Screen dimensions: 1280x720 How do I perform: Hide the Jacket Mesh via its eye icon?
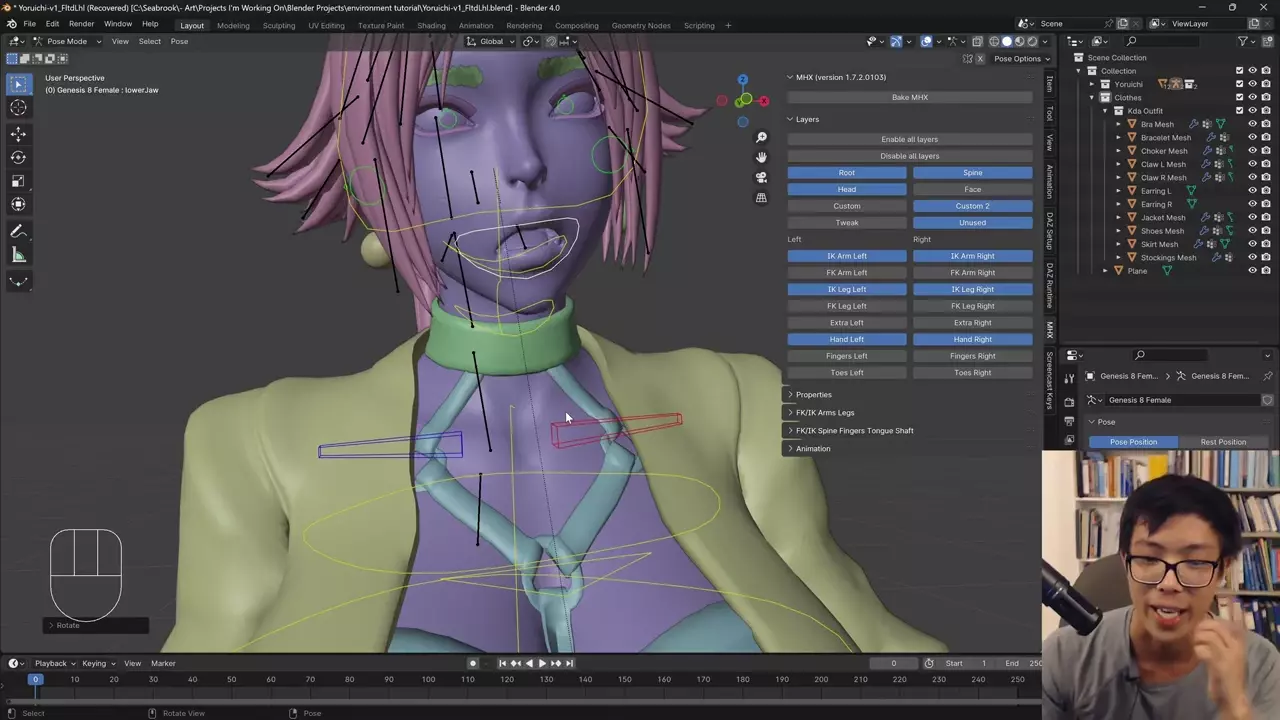click(x=1252, y=217)
